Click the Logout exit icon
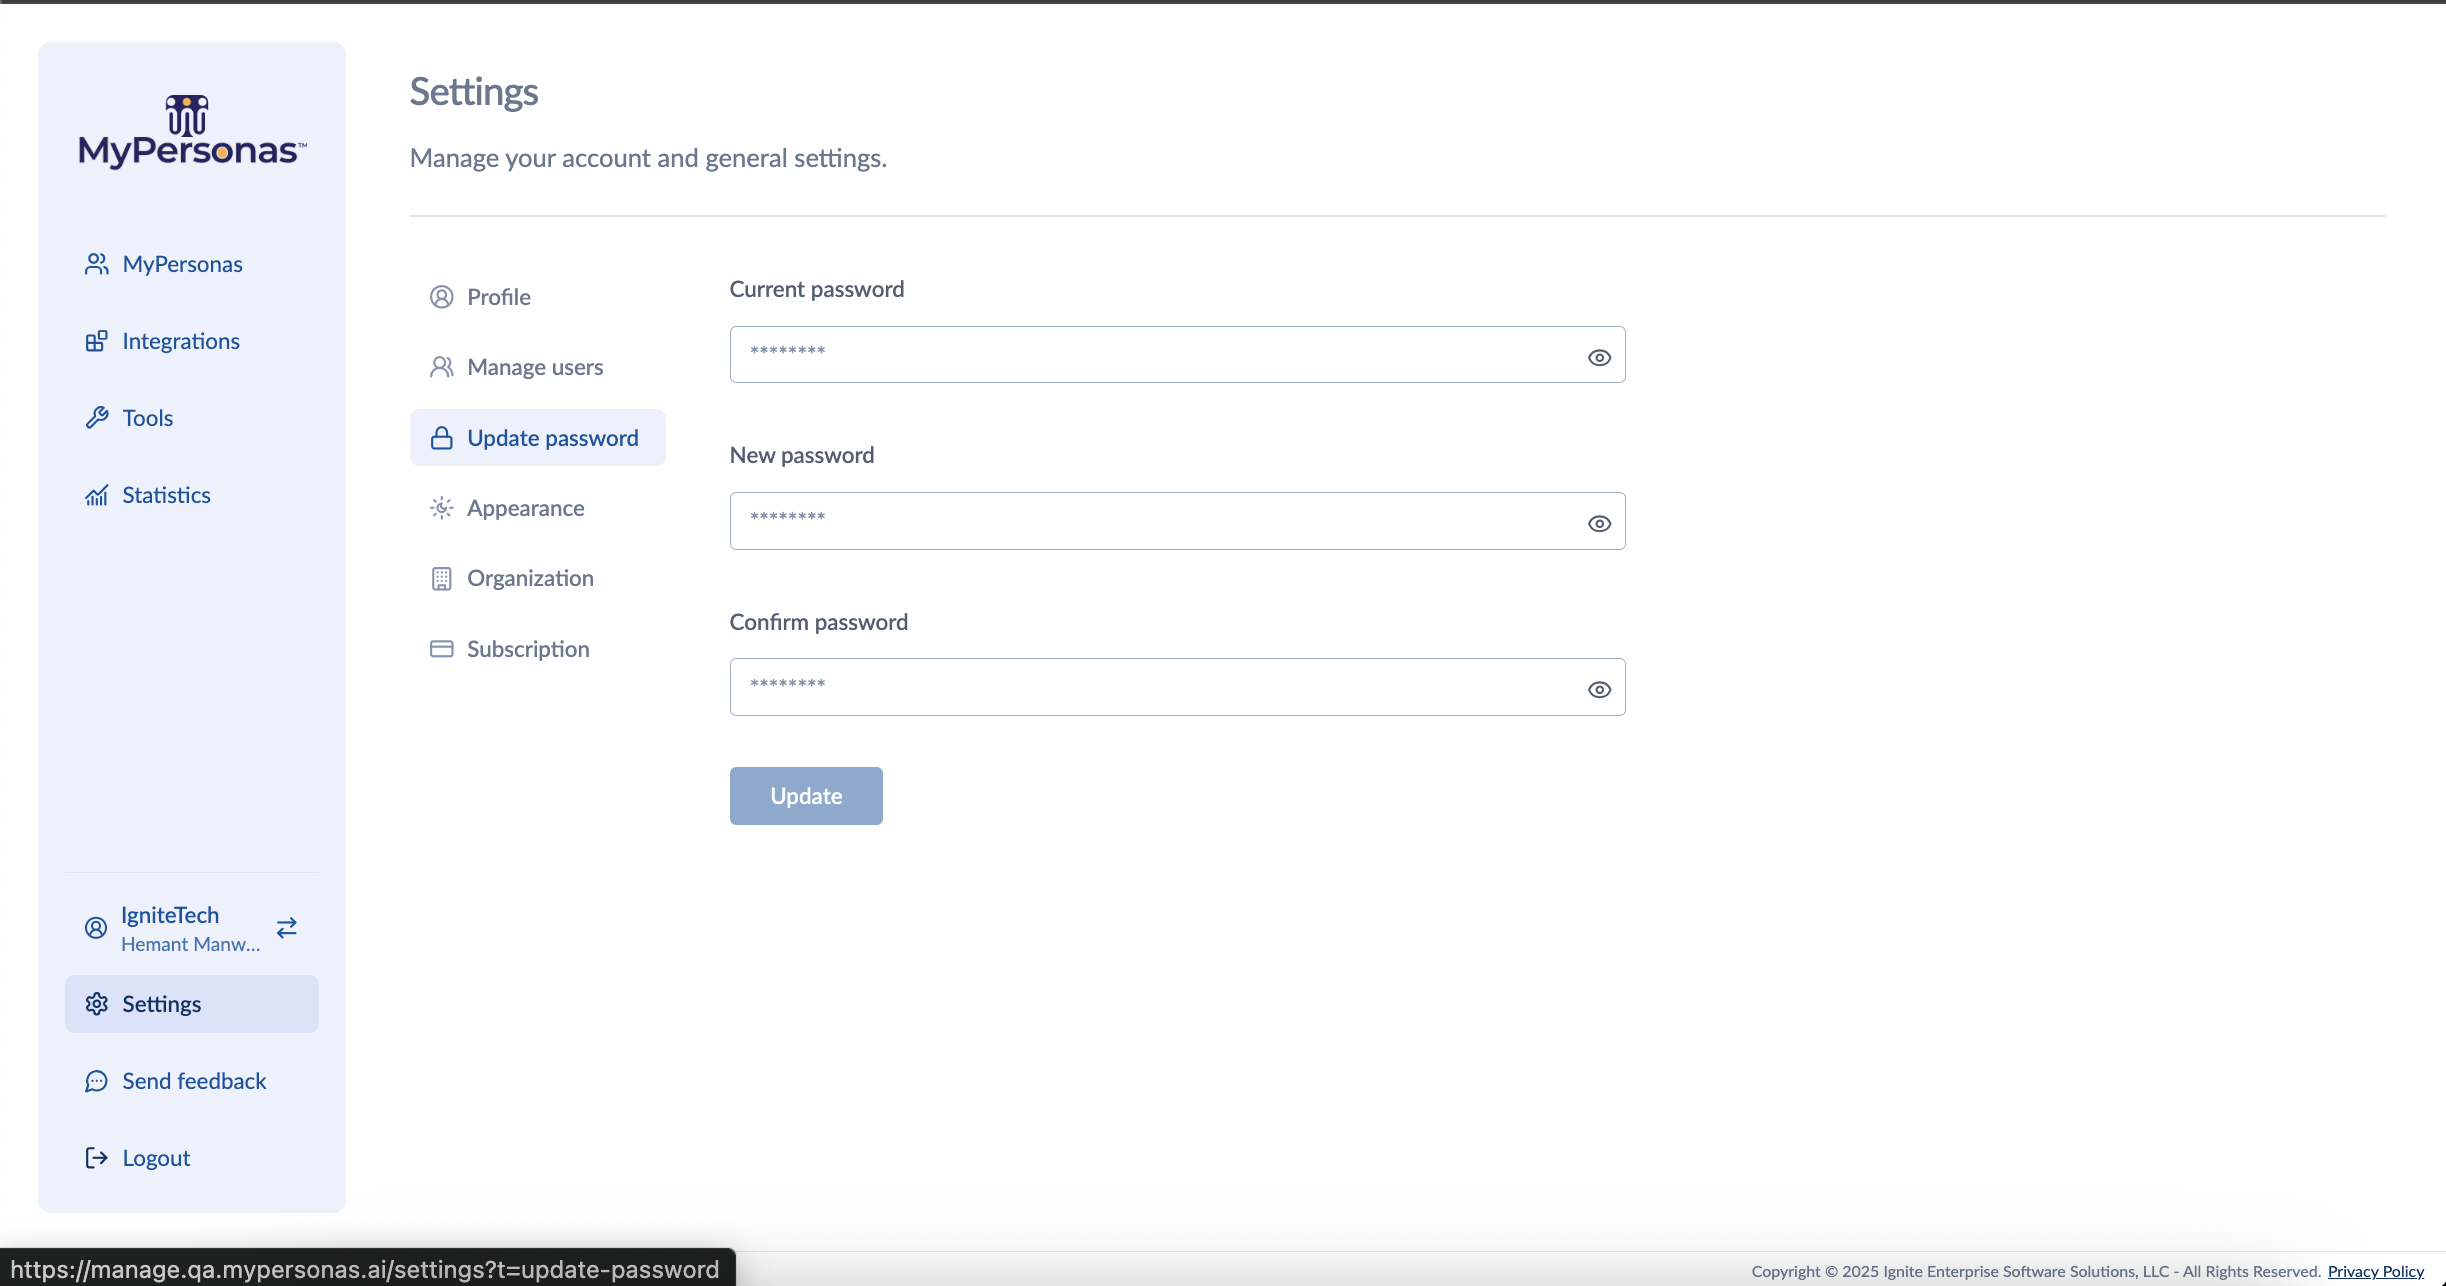2446x1286 pixels. (96, 1158)
